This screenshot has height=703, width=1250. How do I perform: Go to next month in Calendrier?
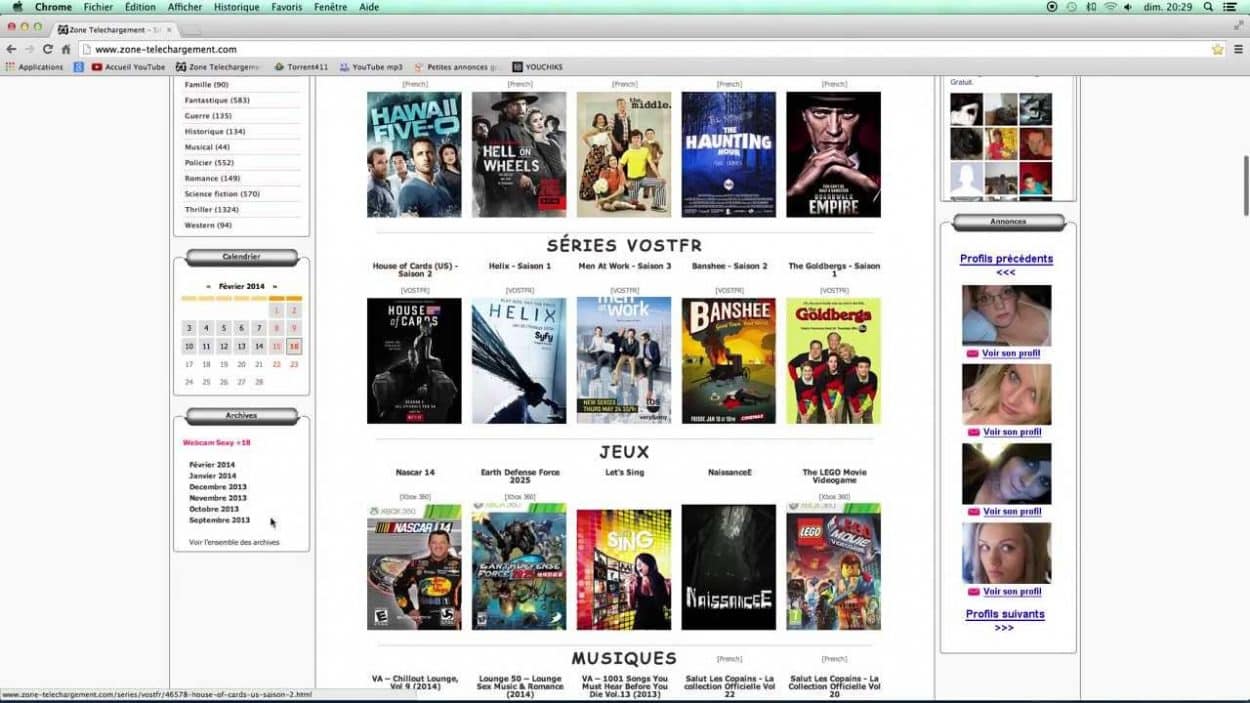(x=275, y=286)
